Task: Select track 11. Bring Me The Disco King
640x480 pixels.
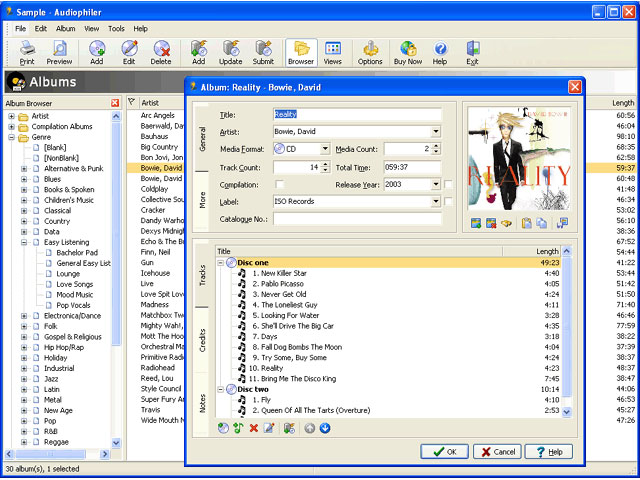Action: 293,379
